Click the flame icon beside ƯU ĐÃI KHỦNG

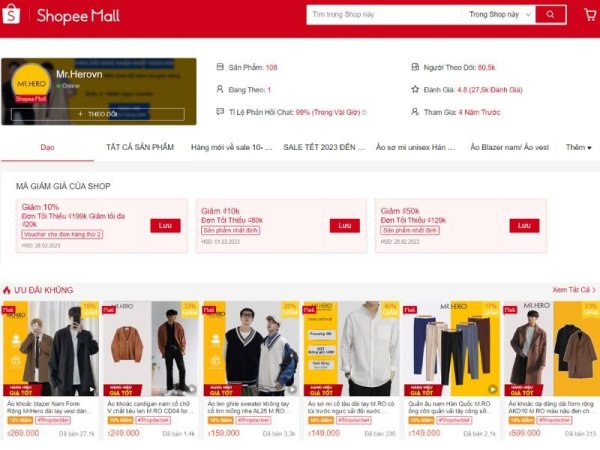point(7,290)
